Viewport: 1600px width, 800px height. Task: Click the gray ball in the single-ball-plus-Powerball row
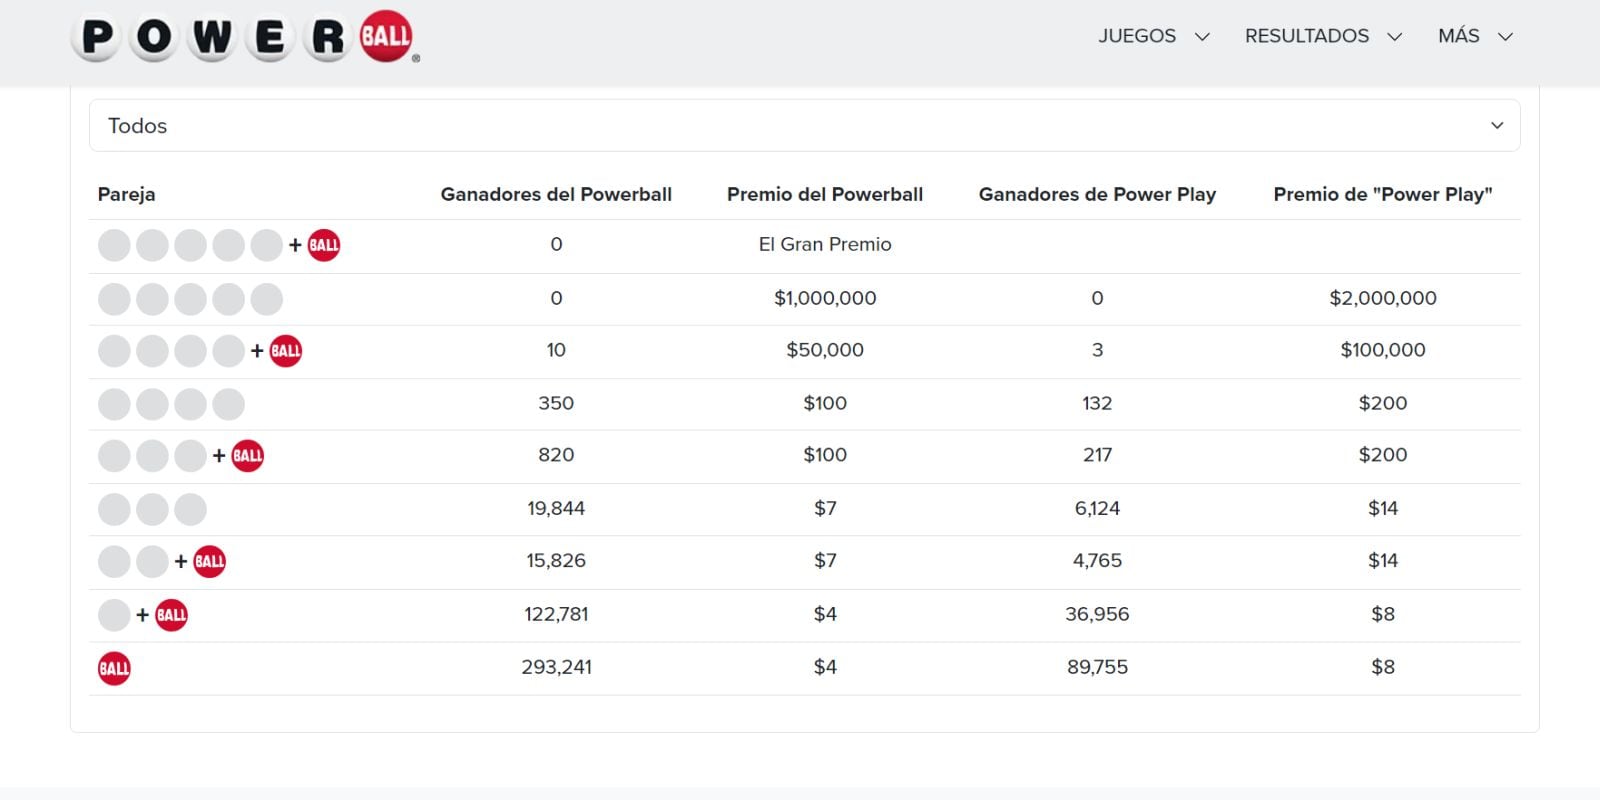coord(113,614)
